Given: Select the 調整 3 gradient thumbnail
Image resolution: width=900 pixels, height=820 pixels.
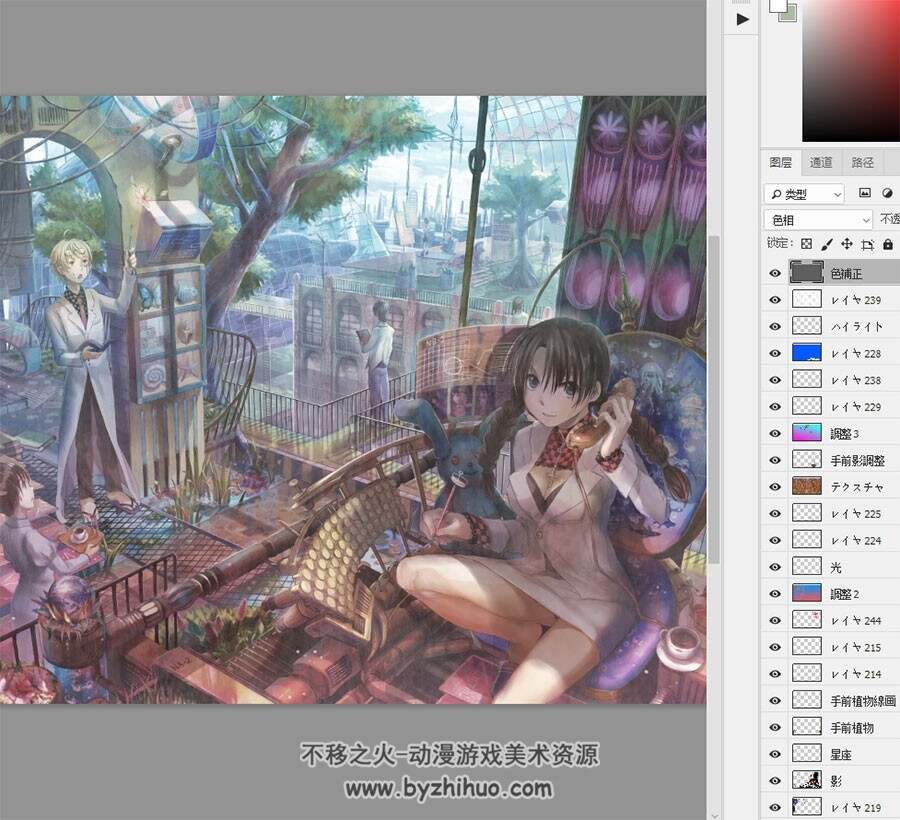Looking at the screenshot, I should [x=806, y=433].
